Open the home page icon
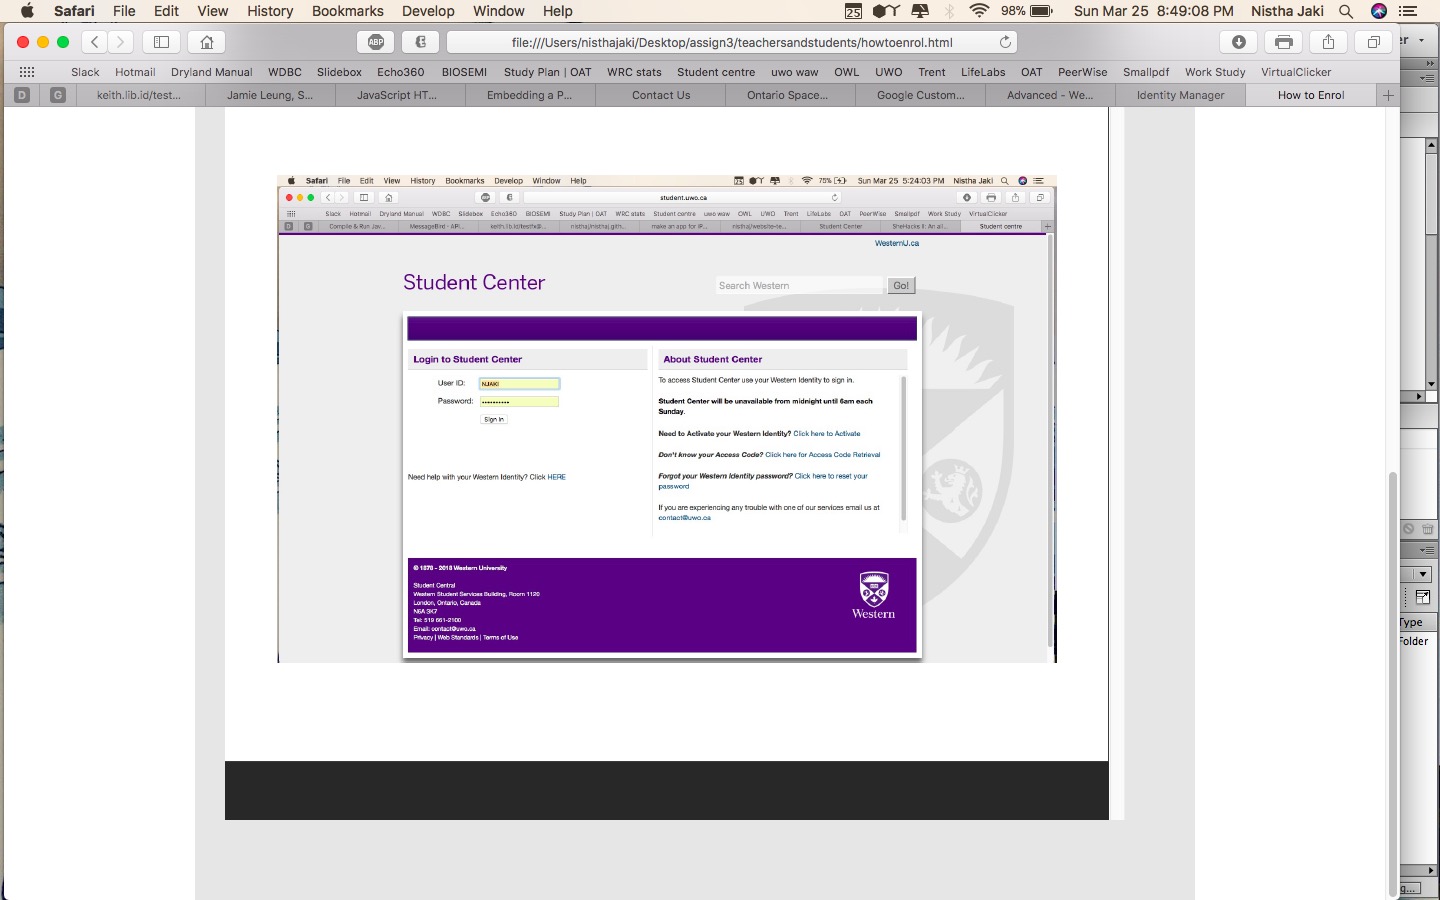The image size is (1440, 900). pos(207,42)
